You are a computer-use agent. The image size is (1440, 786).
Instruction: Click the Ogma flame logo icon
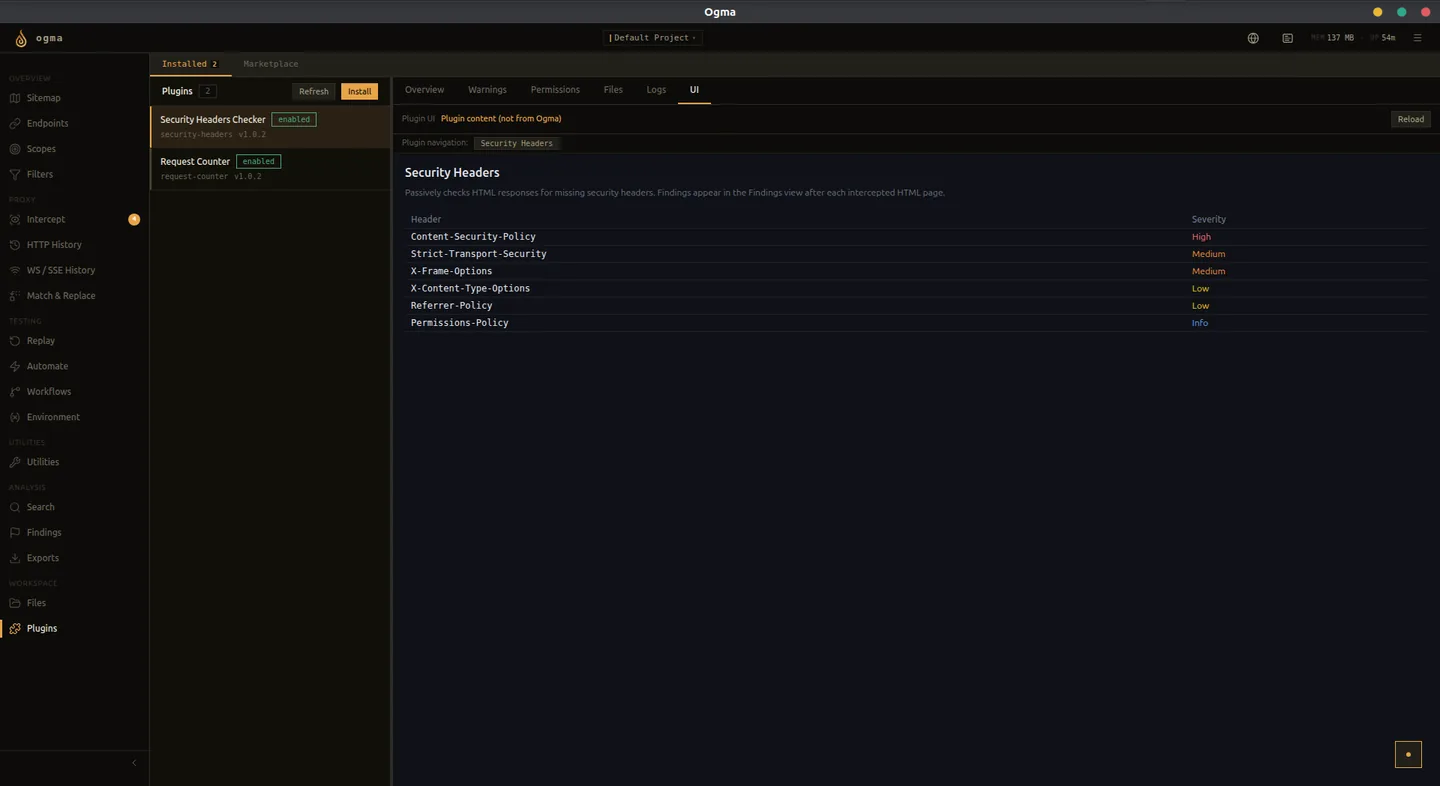coord(21,39)
